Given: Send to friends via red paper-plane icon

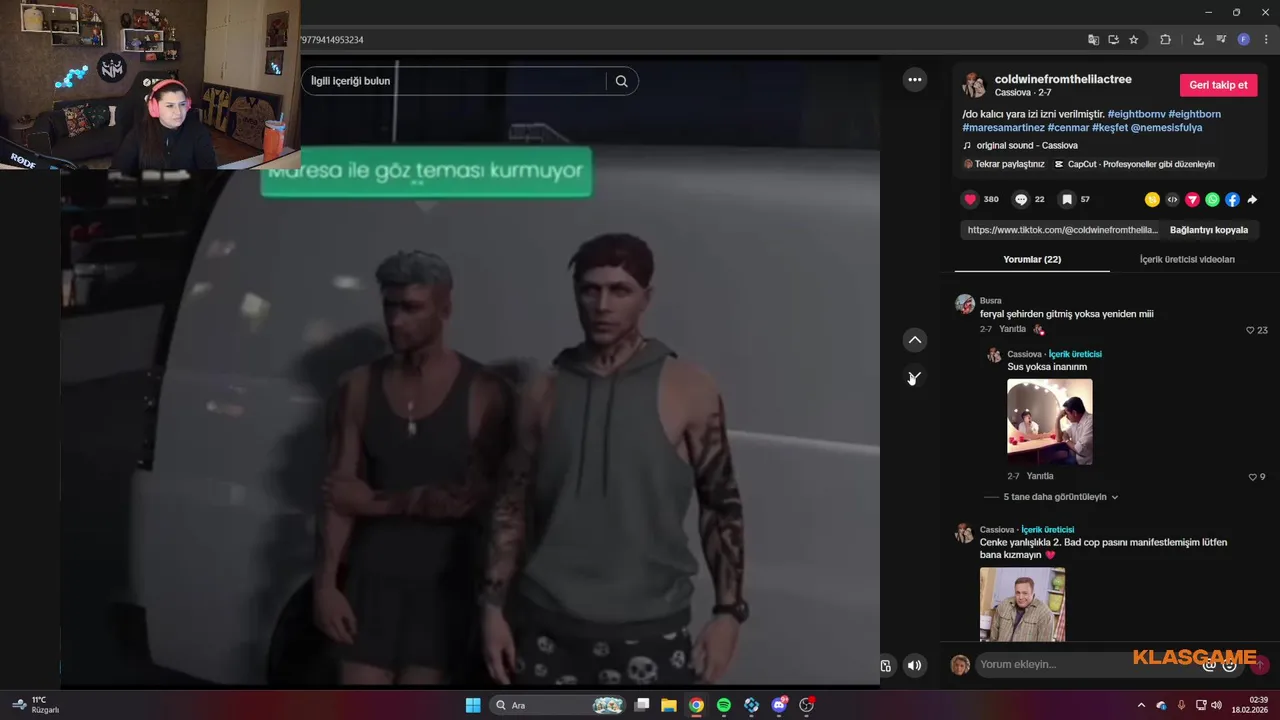Looking at the screenshot, I should [x=1192, y=200].
